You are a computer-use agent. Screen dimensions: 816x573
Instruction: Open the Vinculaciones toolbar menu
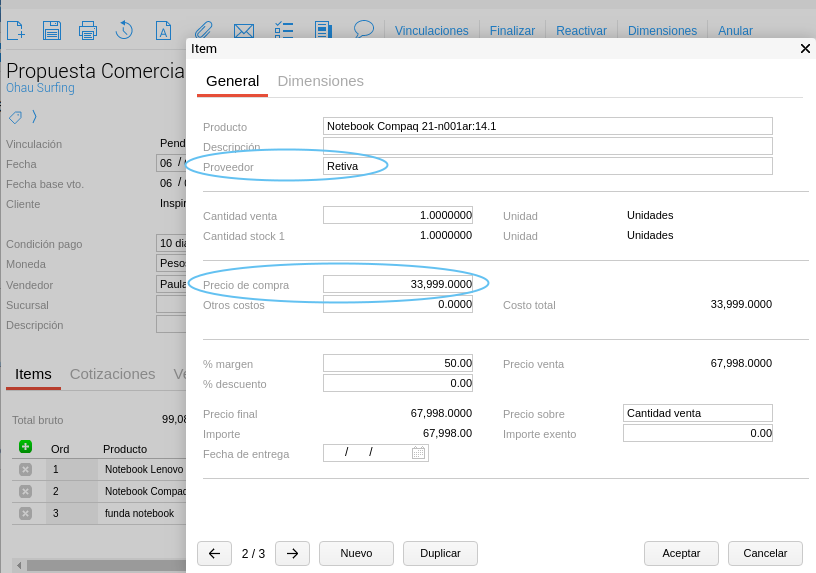click(431, 31)
